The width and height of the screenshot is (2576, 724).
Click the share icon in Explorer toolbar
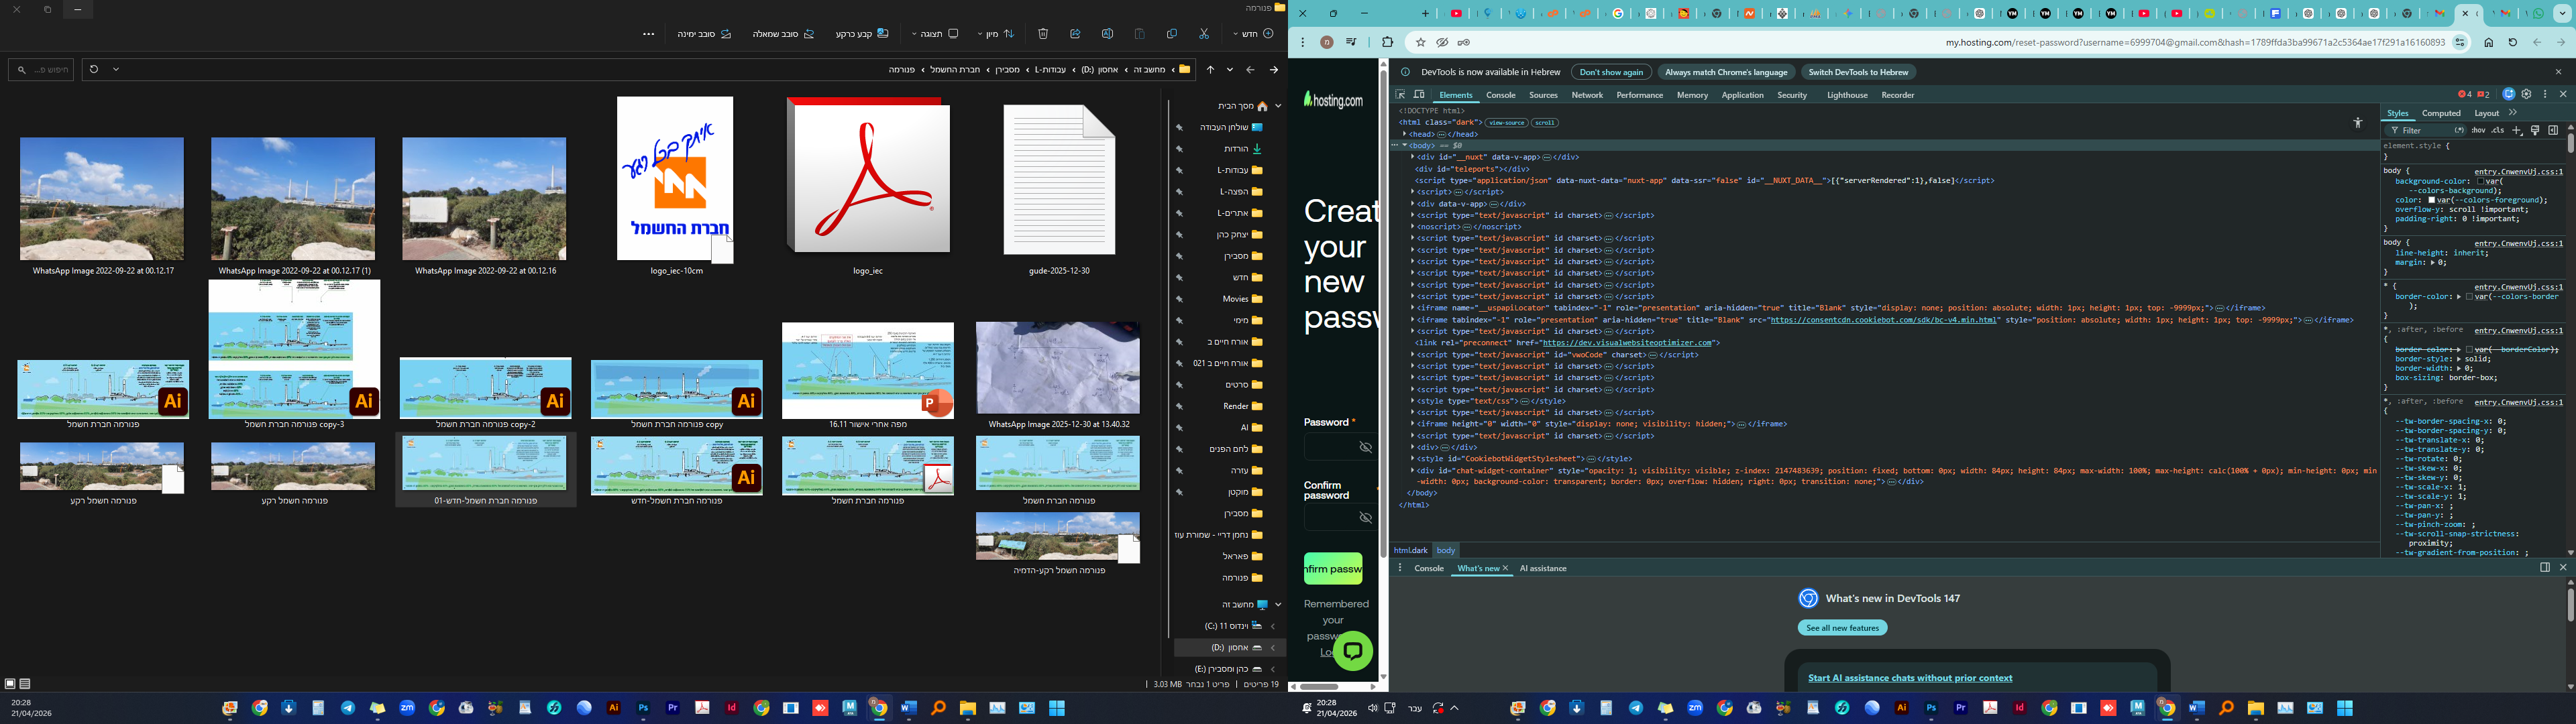[1075, 34]
